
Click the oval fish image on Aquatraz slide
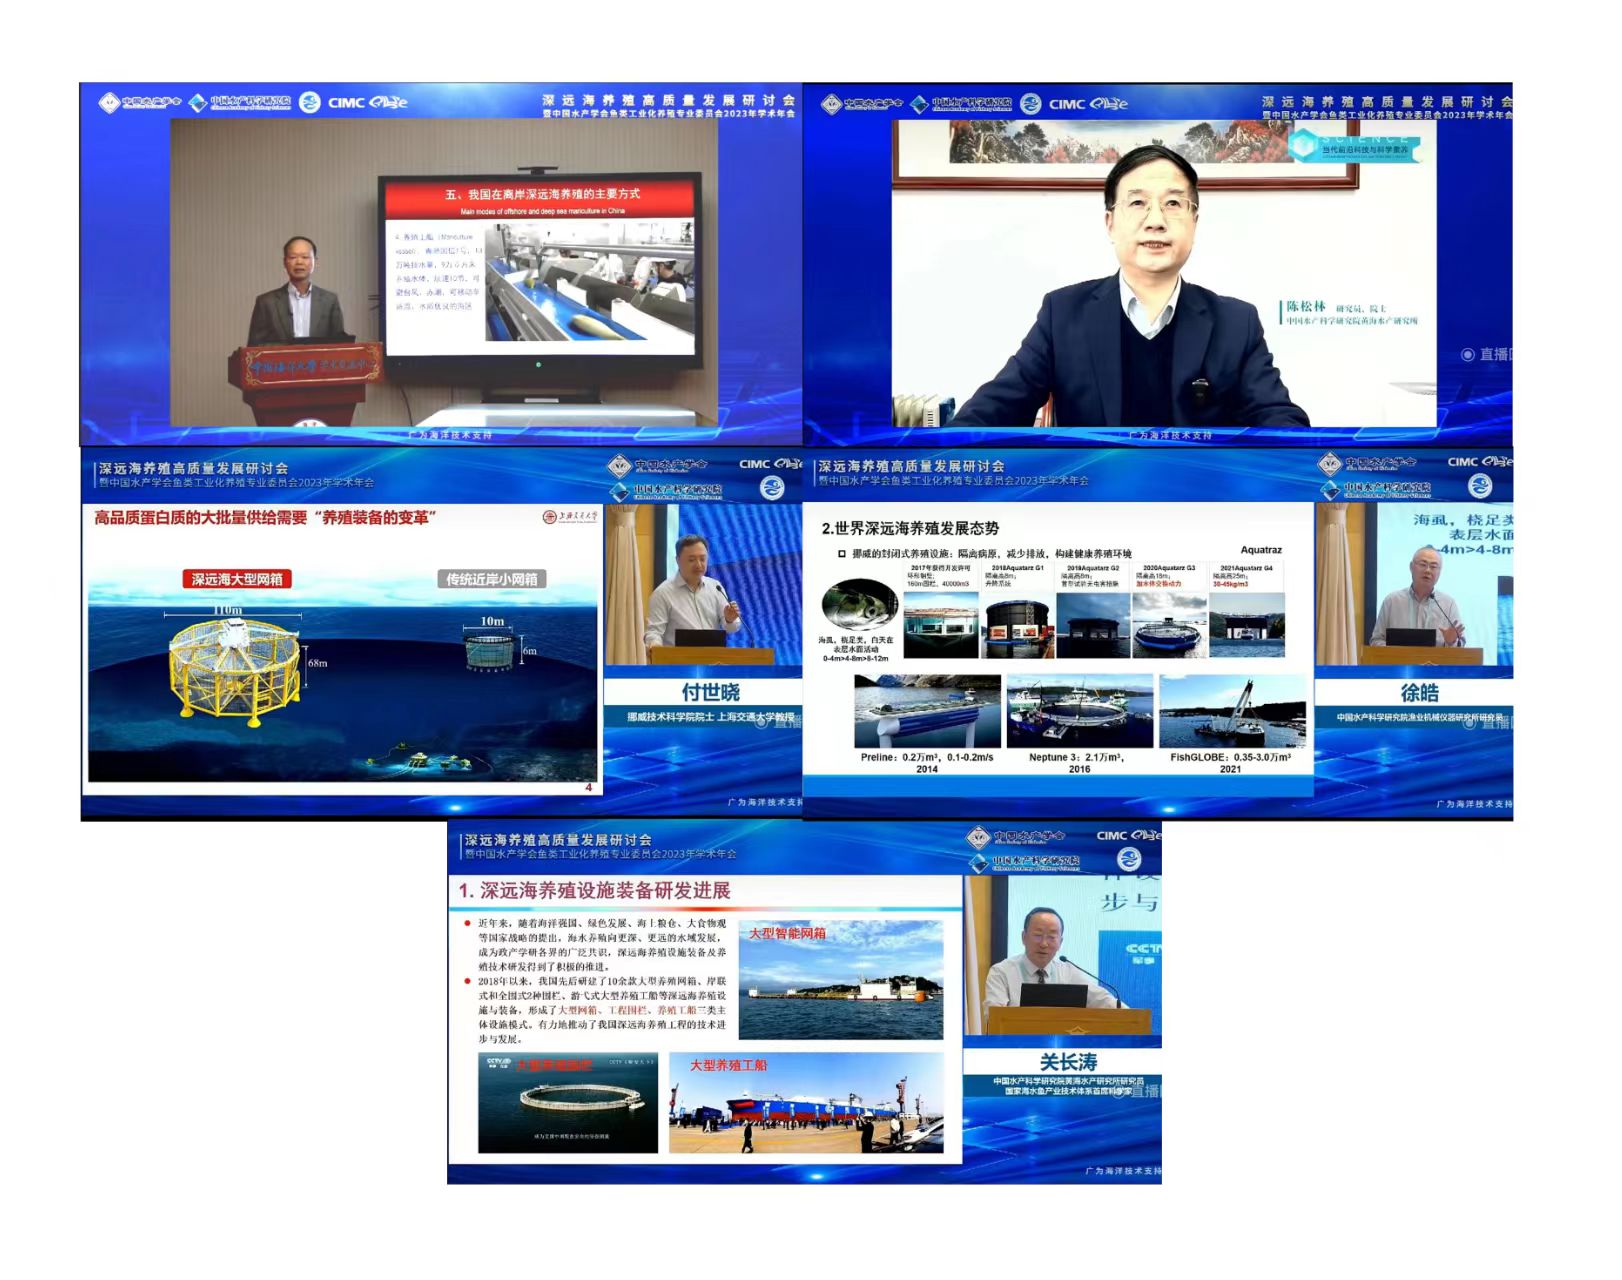point(859,604)
